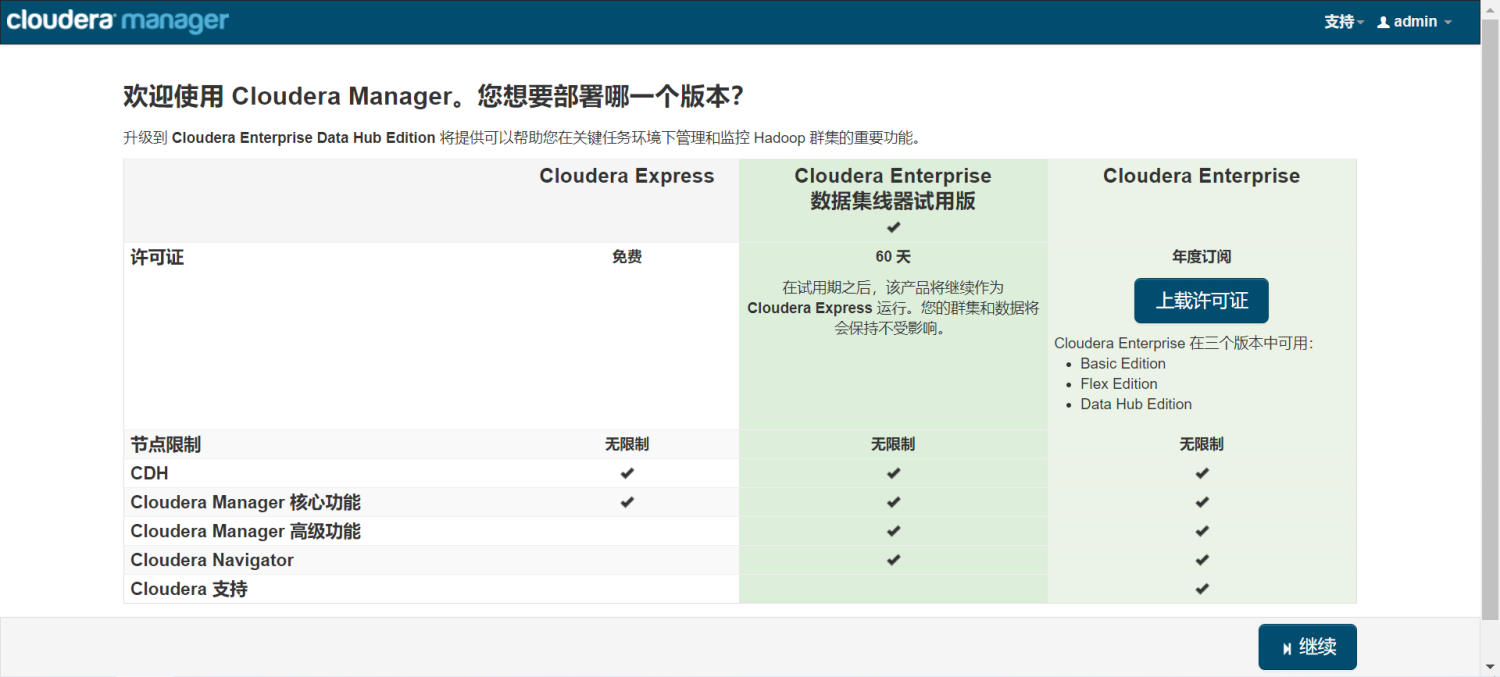Click Cloudera Navigator checkmark in Enterprise column
The height and width of the screenshot is (677, 1500).
[1201, 560]
